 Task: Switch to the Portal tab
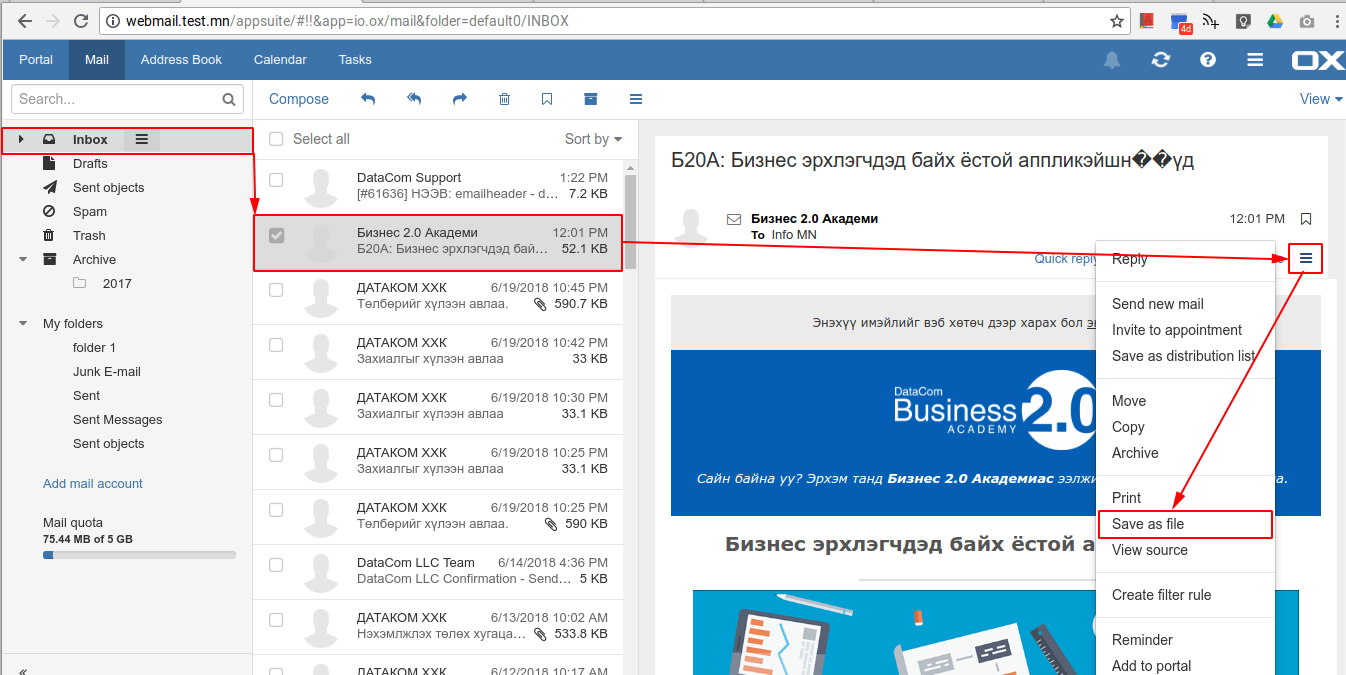pos(36,60)
